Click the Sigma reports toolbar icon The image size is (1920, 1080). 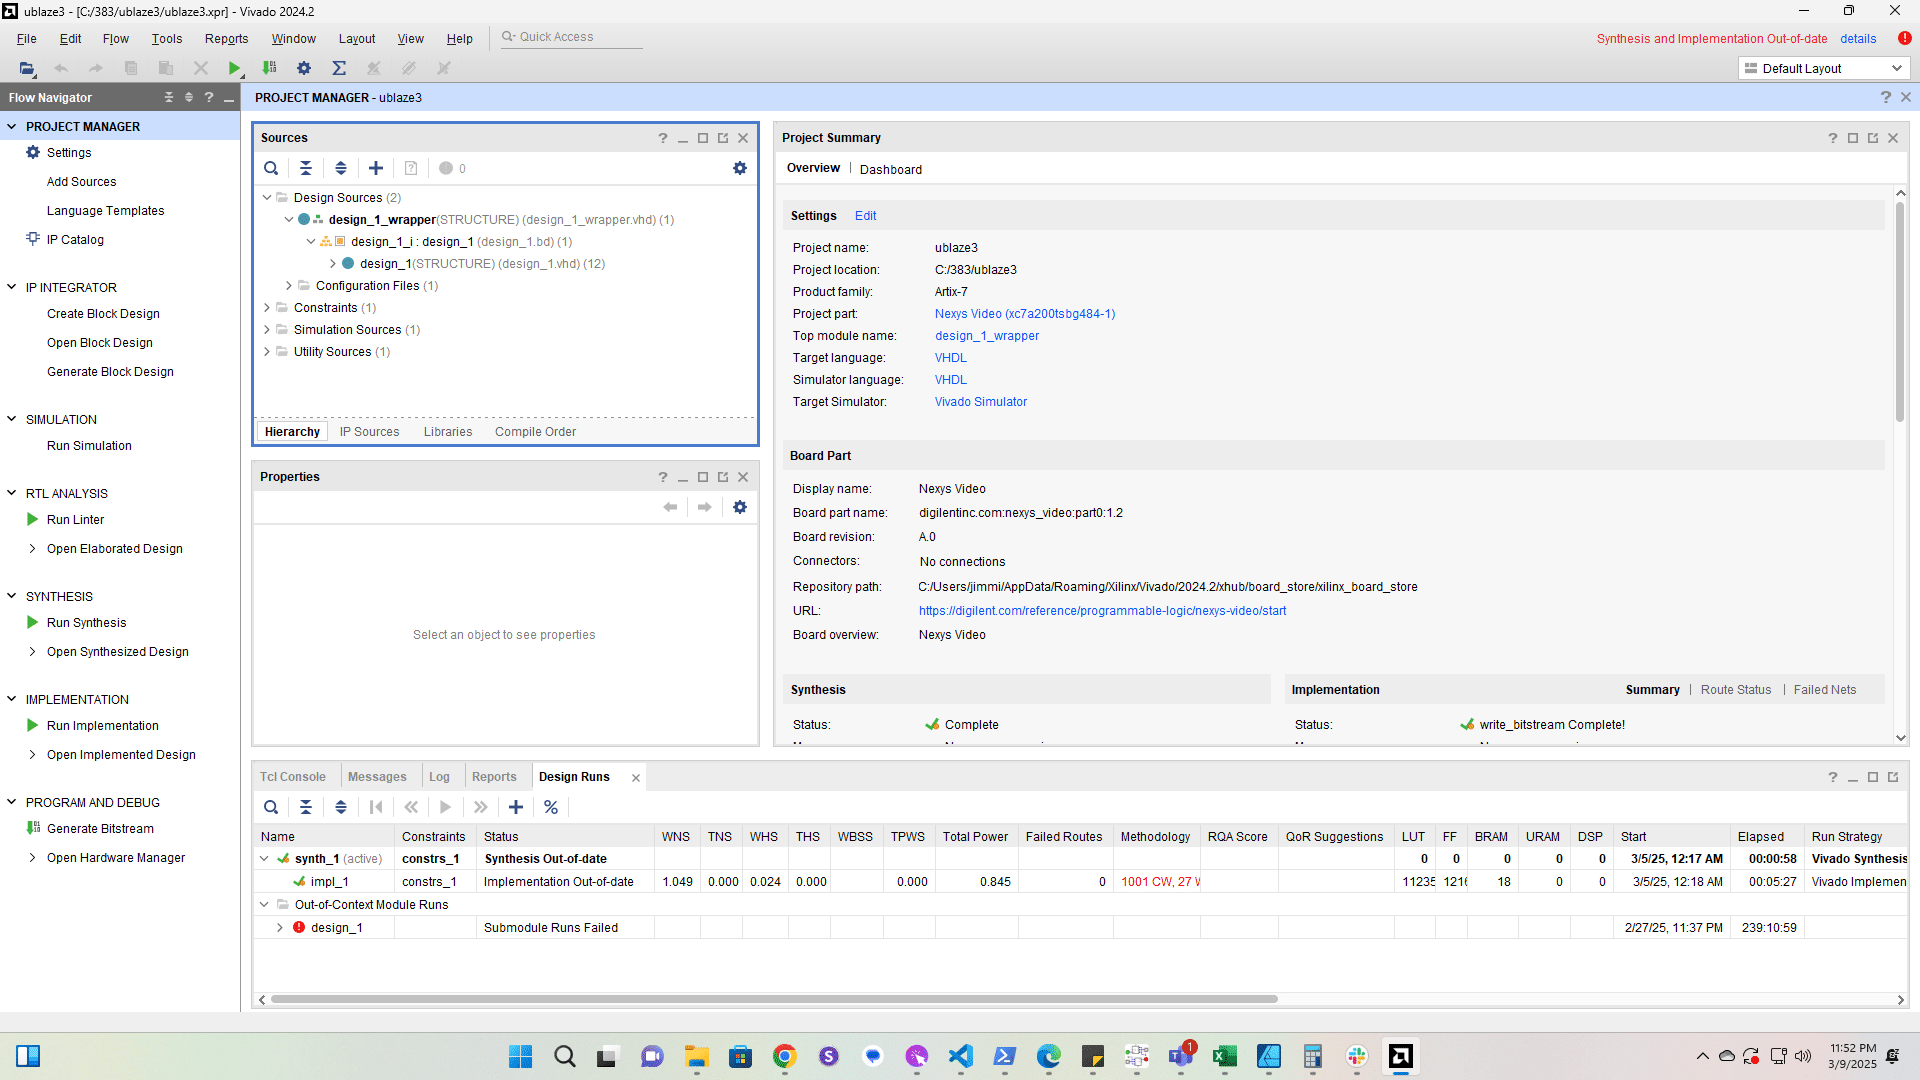click(x=339, y=68)
